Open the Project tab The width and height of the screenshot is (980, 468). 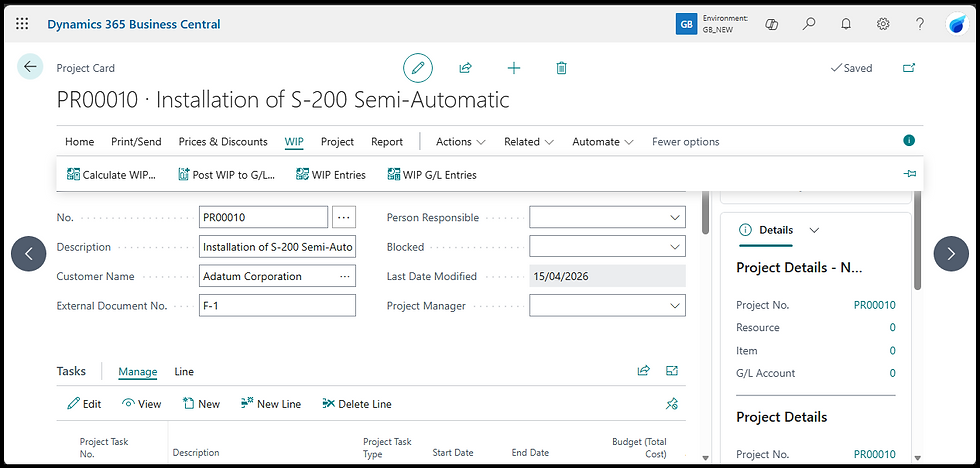click(x=338, y=142)
